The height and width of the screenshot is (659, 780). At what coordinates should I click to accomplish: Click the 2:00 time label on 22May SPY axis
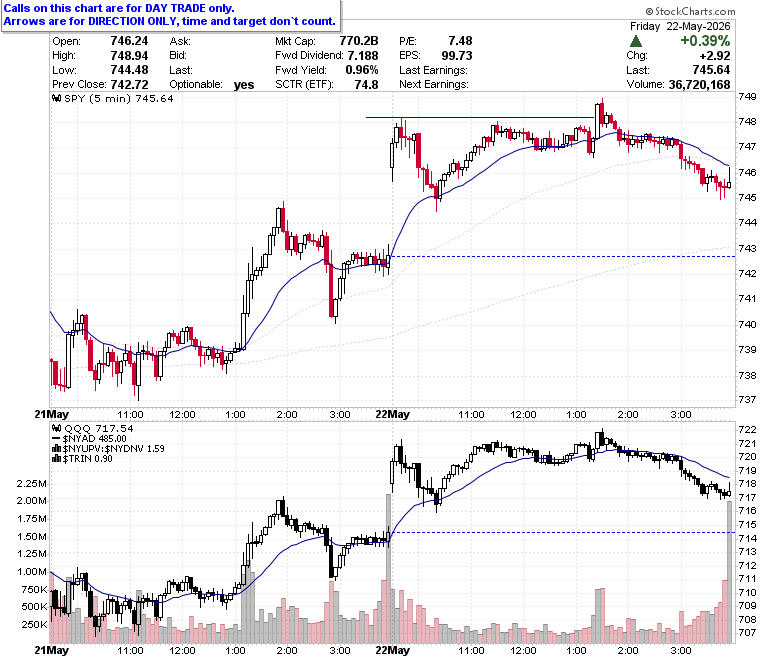coord(628,415)
